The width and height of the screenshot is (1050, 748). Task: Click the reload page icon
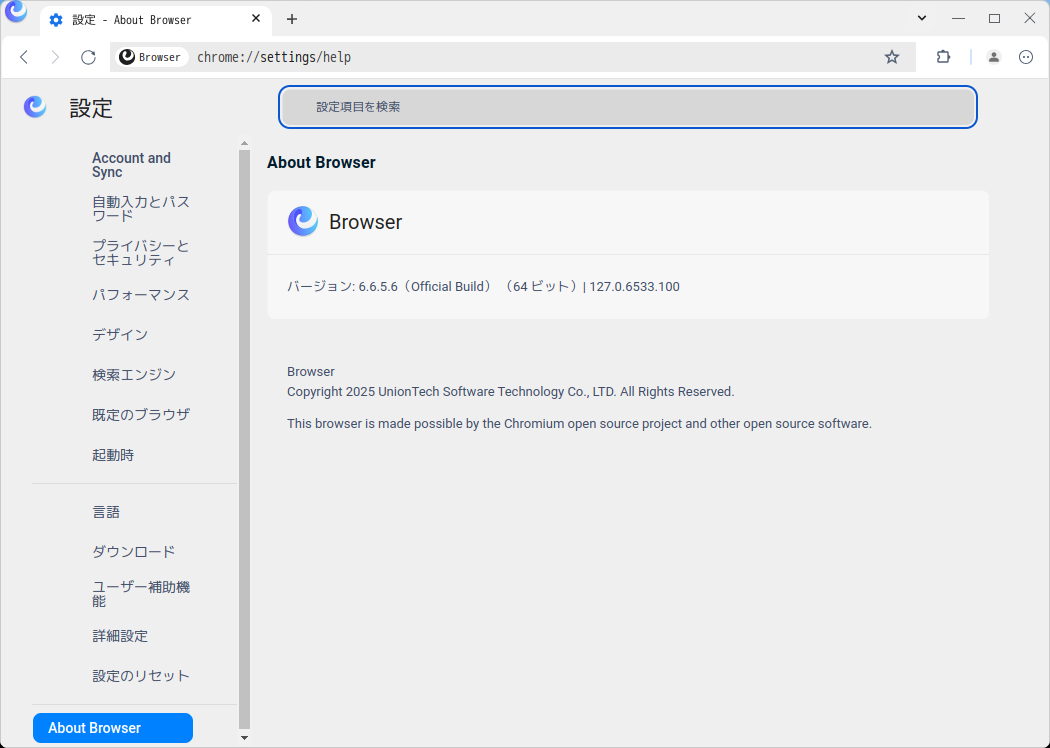click(x=88, y=57)
